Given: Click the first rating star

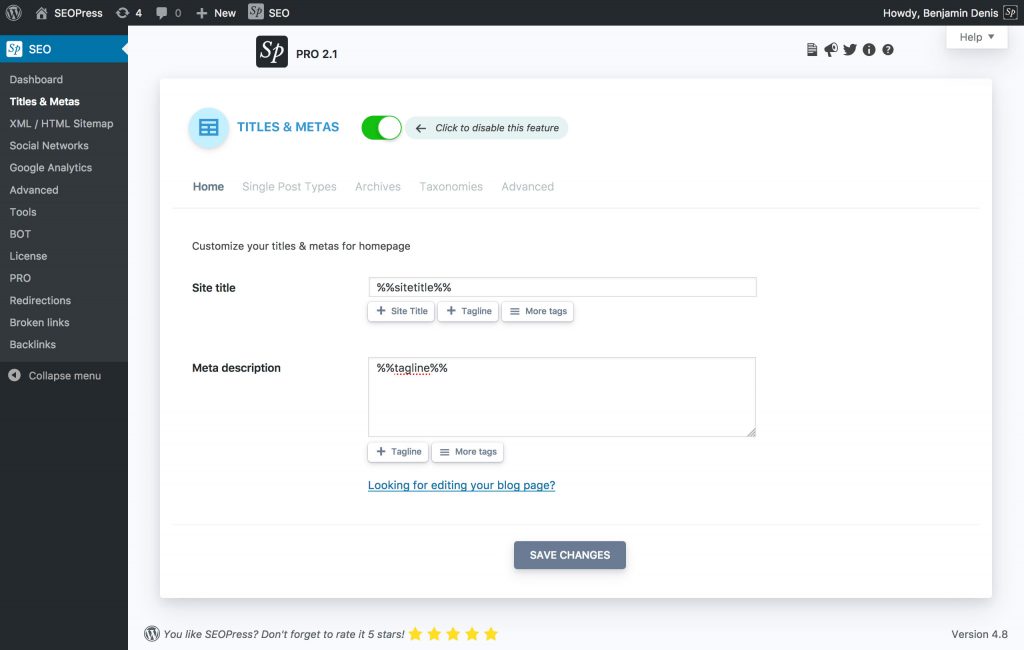Looking at the screenshot, I should (415, 634).
